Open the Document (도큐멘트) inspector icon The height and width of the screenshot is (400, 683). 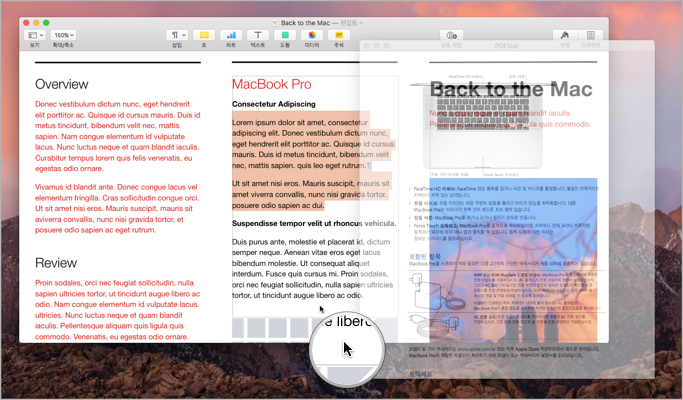pos(591,35)
